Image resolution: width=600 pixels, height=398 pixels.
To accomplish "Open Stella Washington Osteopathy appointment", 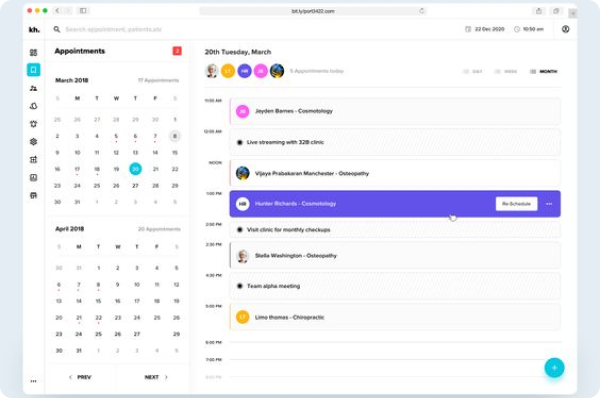I will (x=395, y=256).
